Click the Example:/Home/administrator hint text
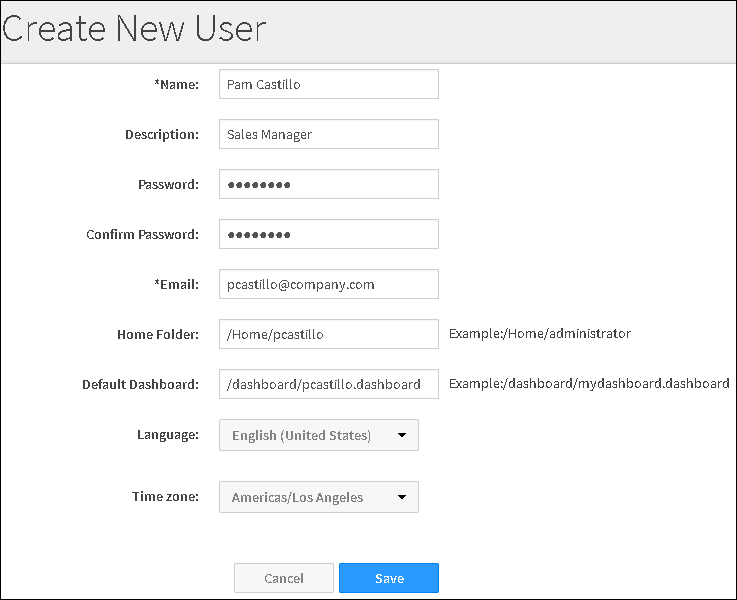 (540, 334)
